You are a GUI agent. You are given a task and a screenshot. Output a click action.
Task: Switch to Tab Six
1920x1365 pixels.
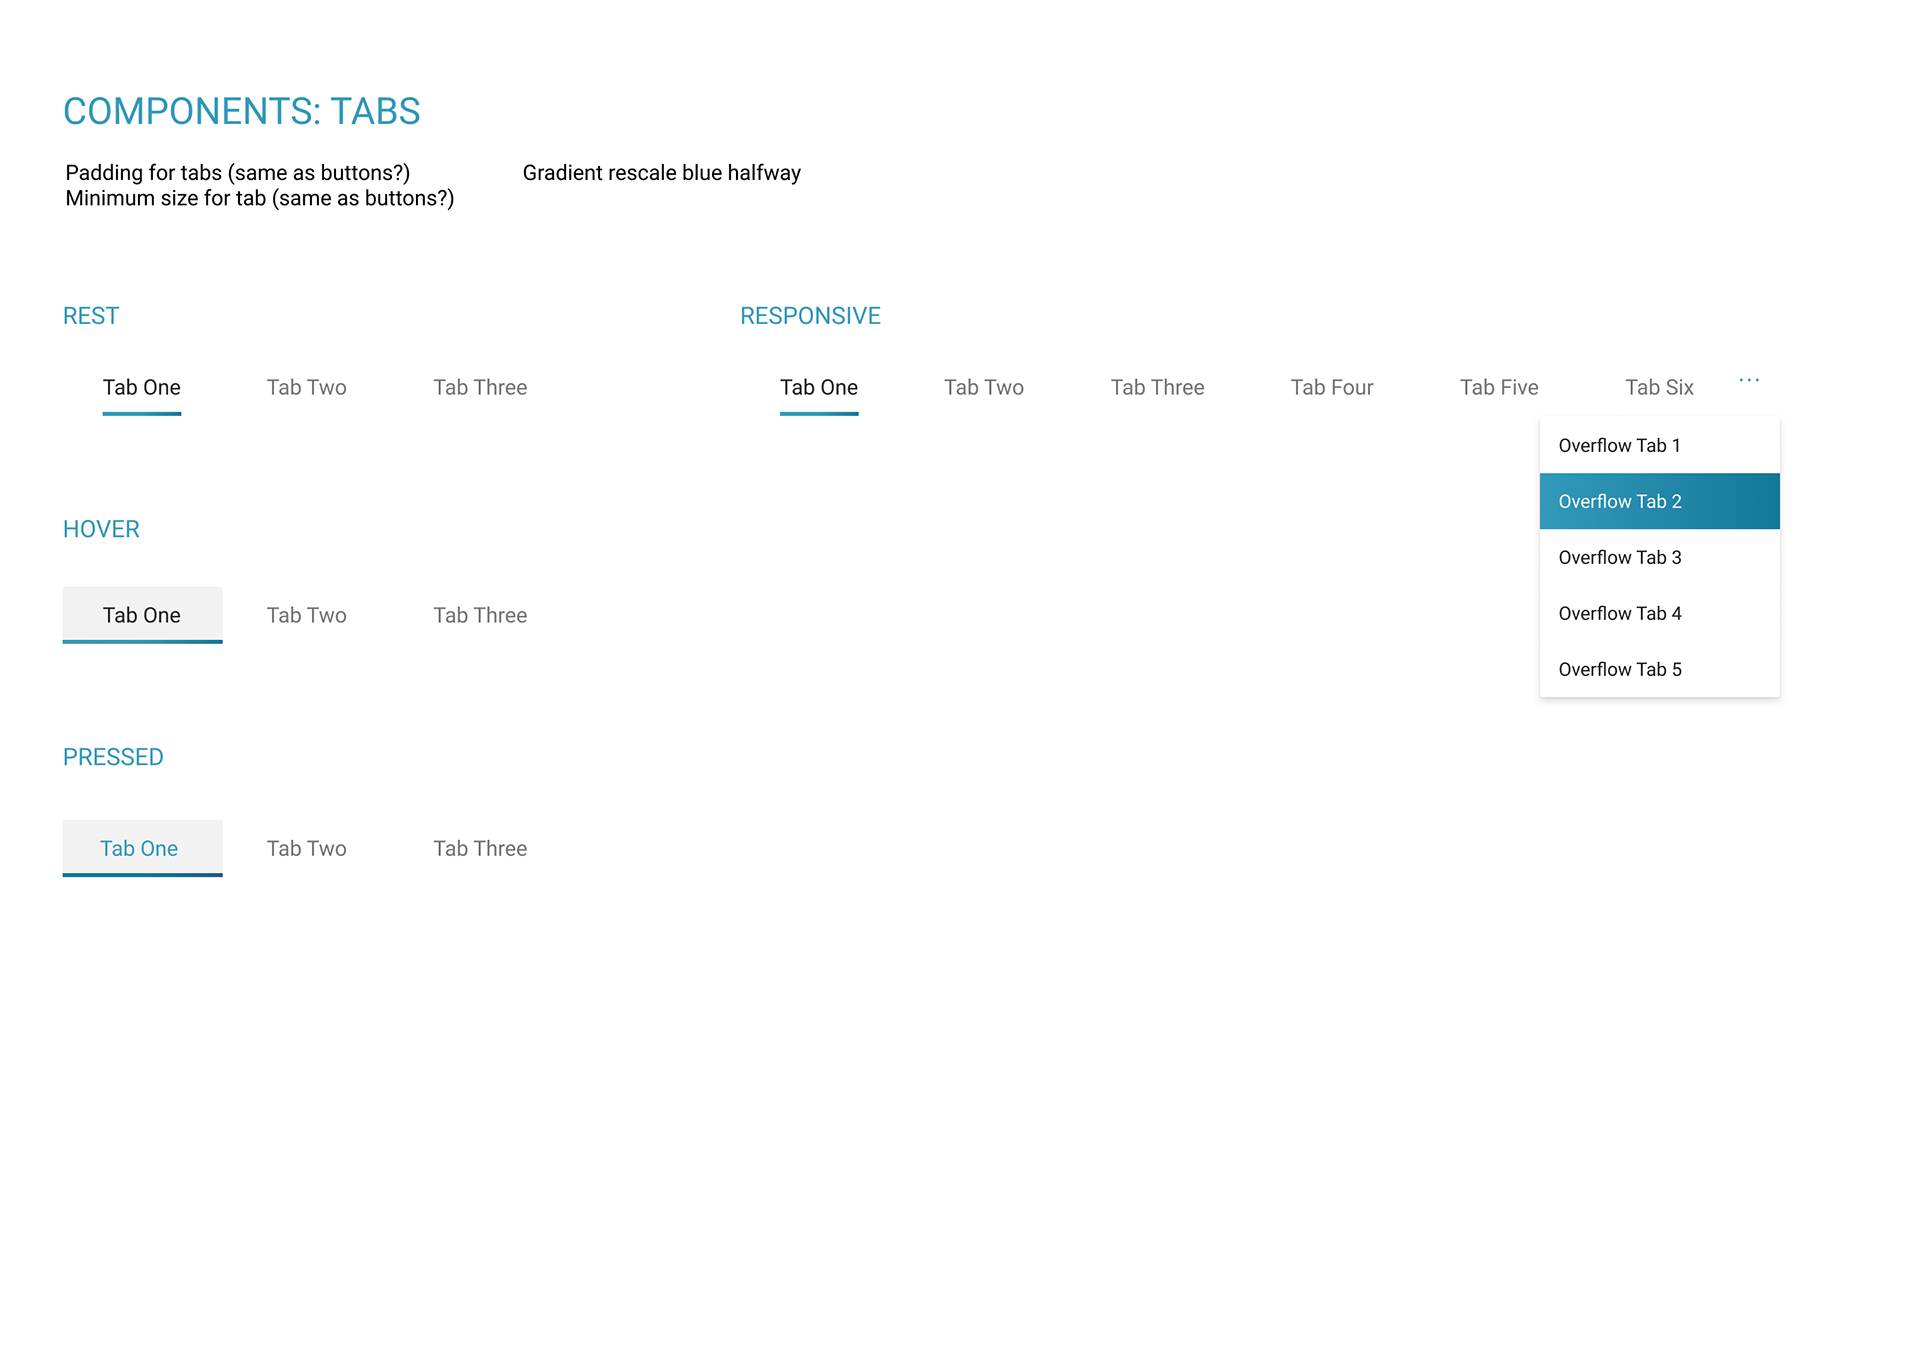pyautogui.click(x=1659, y=388)
